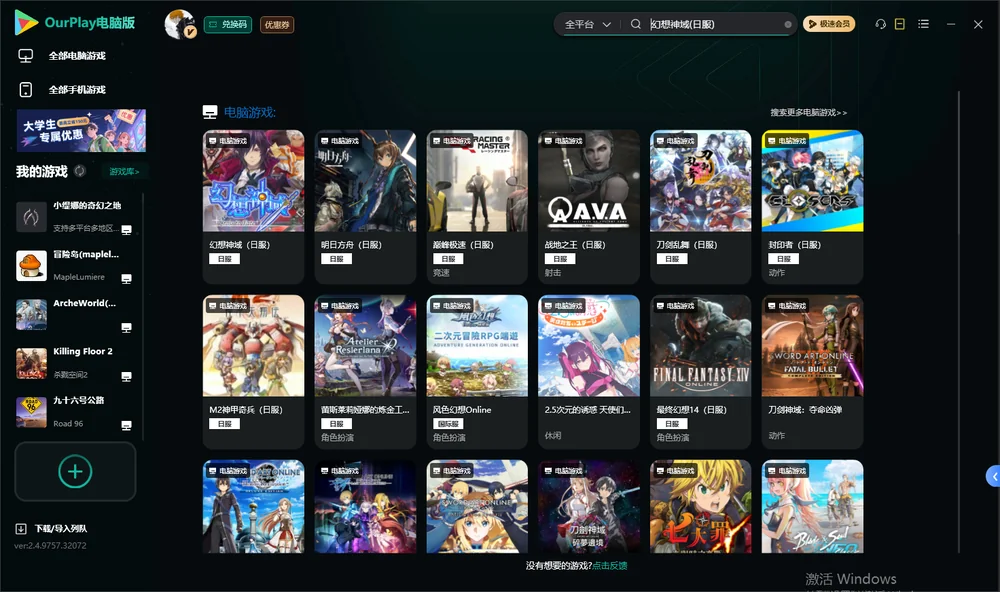Refresh the 我的游戏 list
This screenshot has width=1000, height=592.
pos(80,171)
